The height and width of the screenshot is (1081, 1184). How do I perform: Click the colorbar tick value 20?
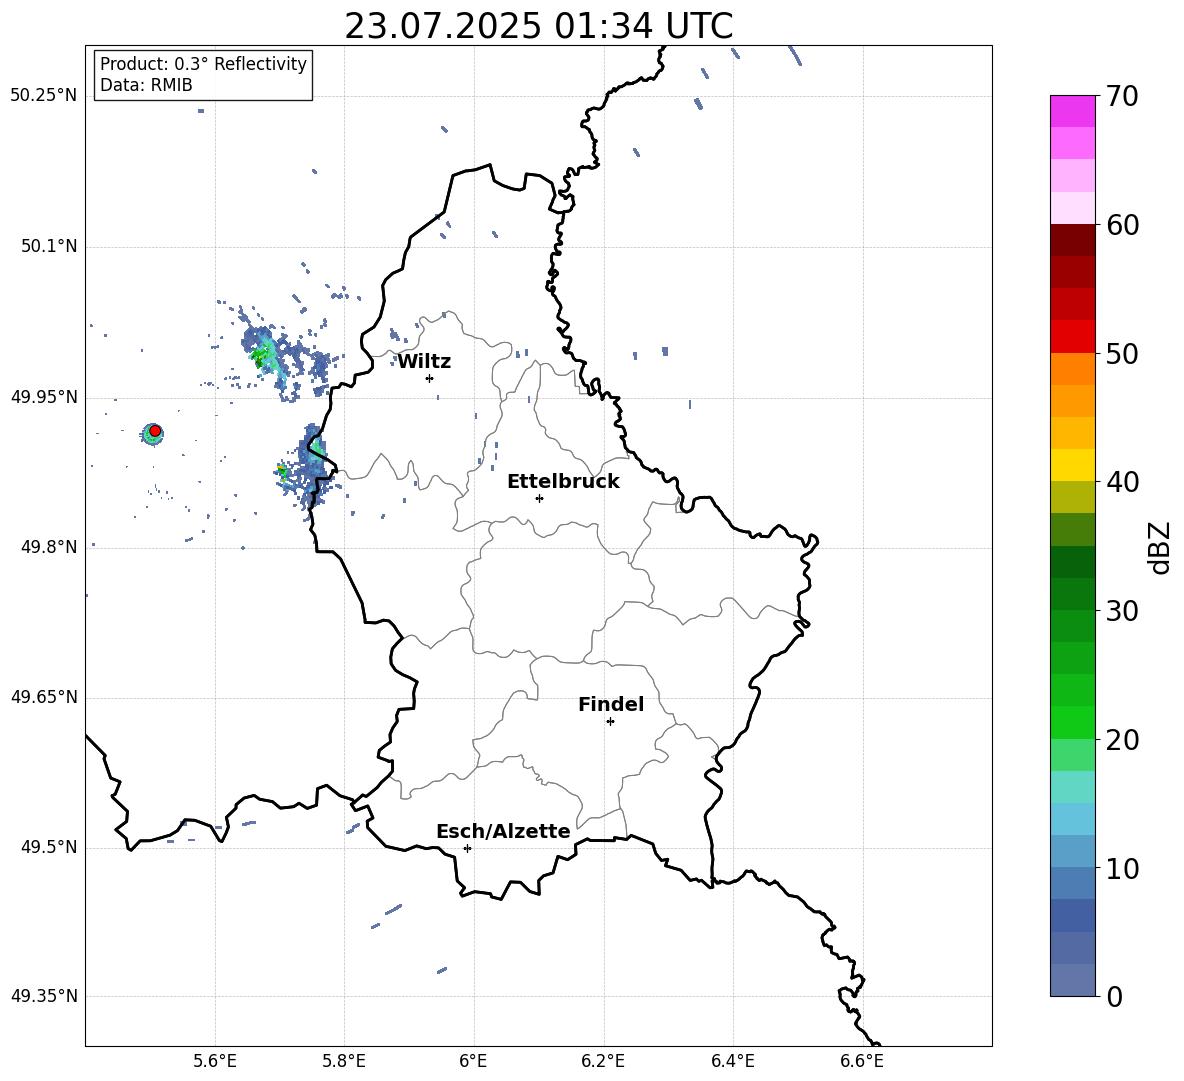[1123, 740]
